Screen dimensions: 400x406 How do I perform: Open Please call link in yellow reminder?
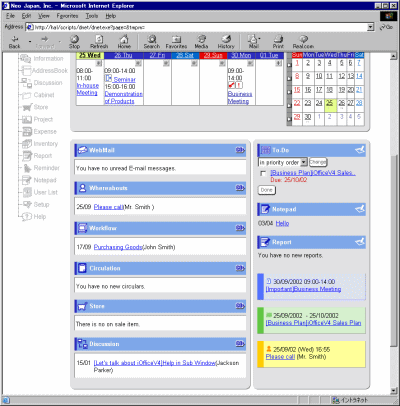pos(280,357)
